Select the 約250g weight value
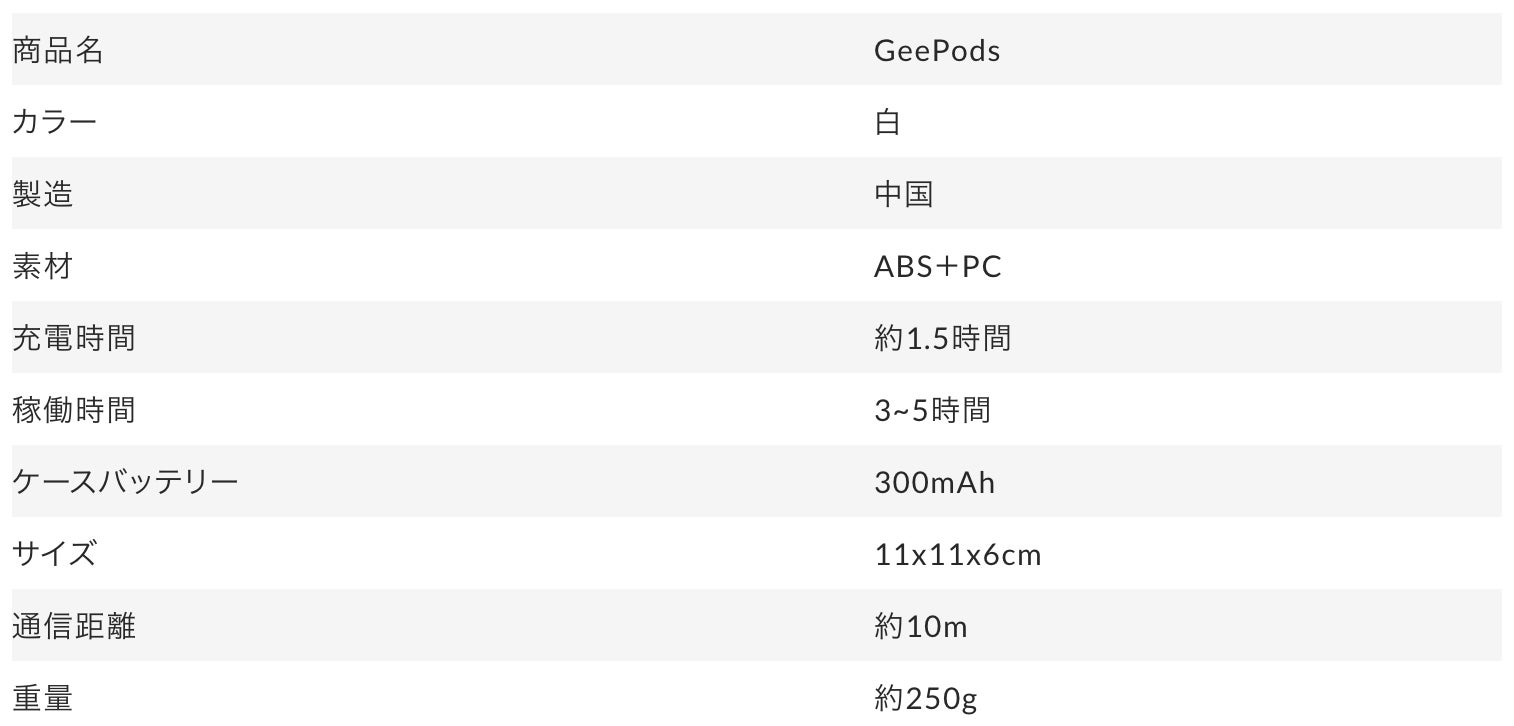 pyautogui.click(x=925, y=698)
